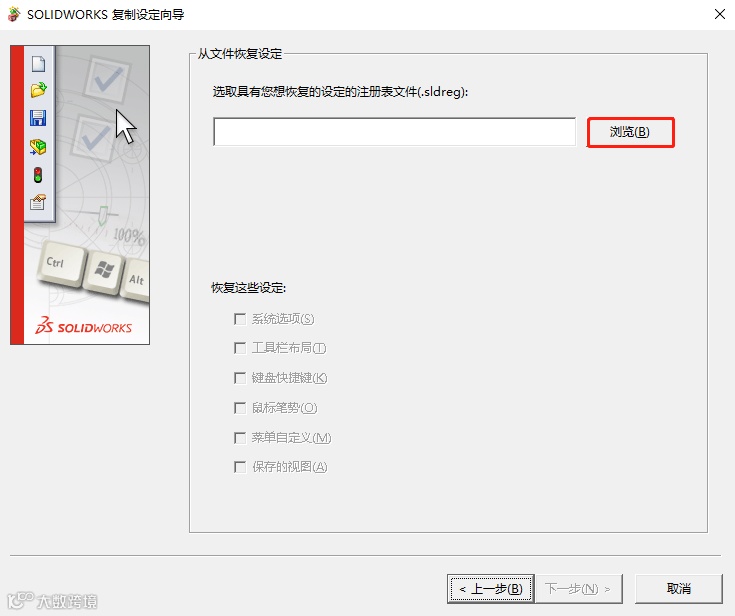This screenshot has height=616, width=735.
Task: Cancel the wizard with 取消
Action: (678, 588)
